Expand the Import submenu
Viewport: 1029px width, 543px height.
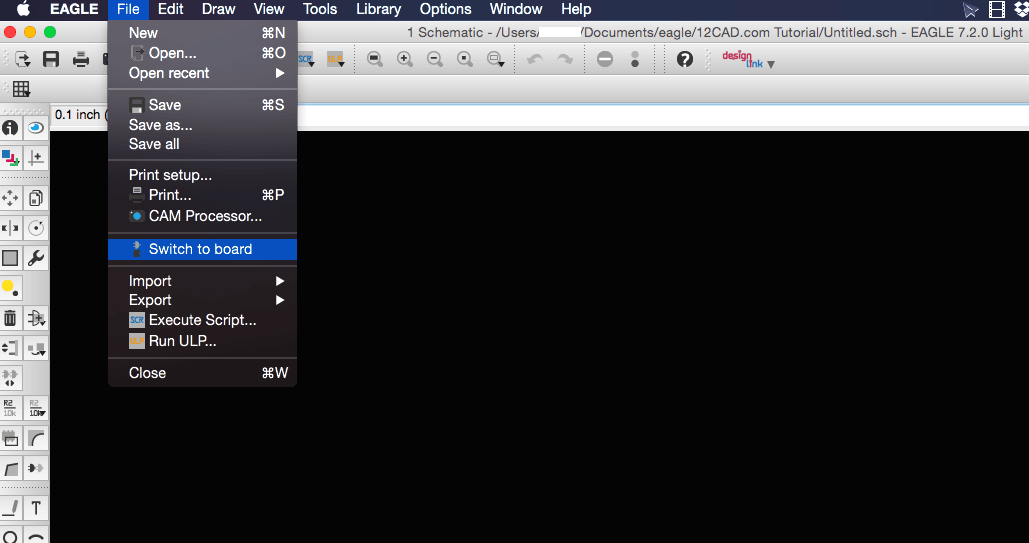202,281
